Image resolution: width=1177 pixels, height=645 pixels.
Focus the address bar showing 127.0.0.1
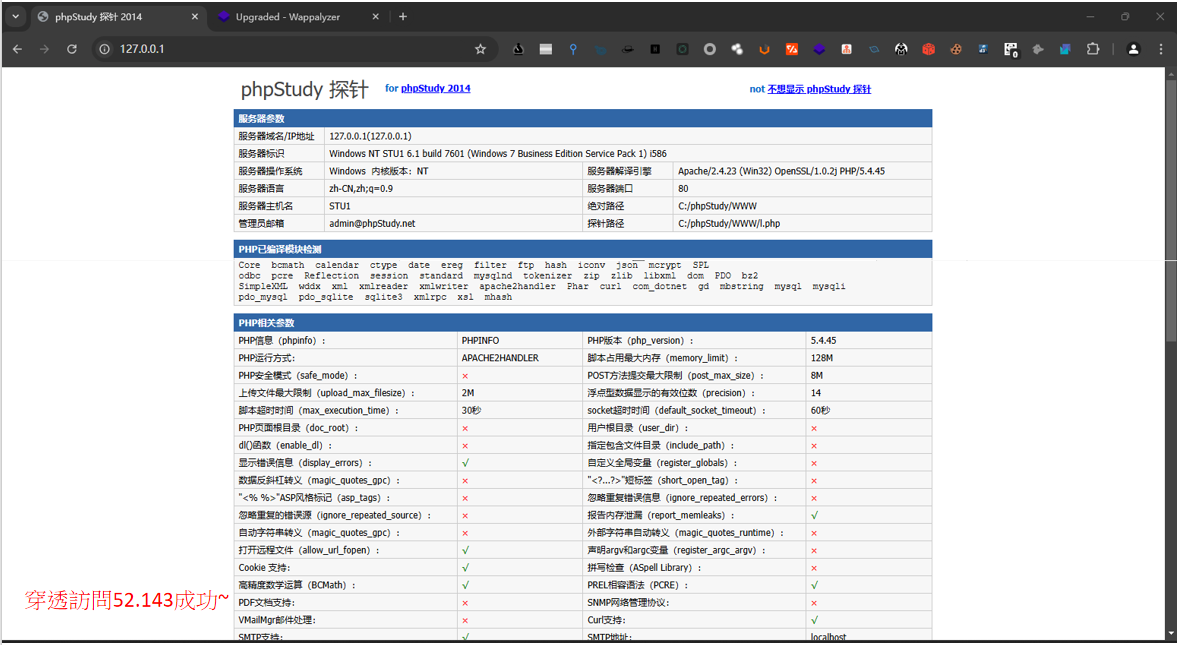293,49
